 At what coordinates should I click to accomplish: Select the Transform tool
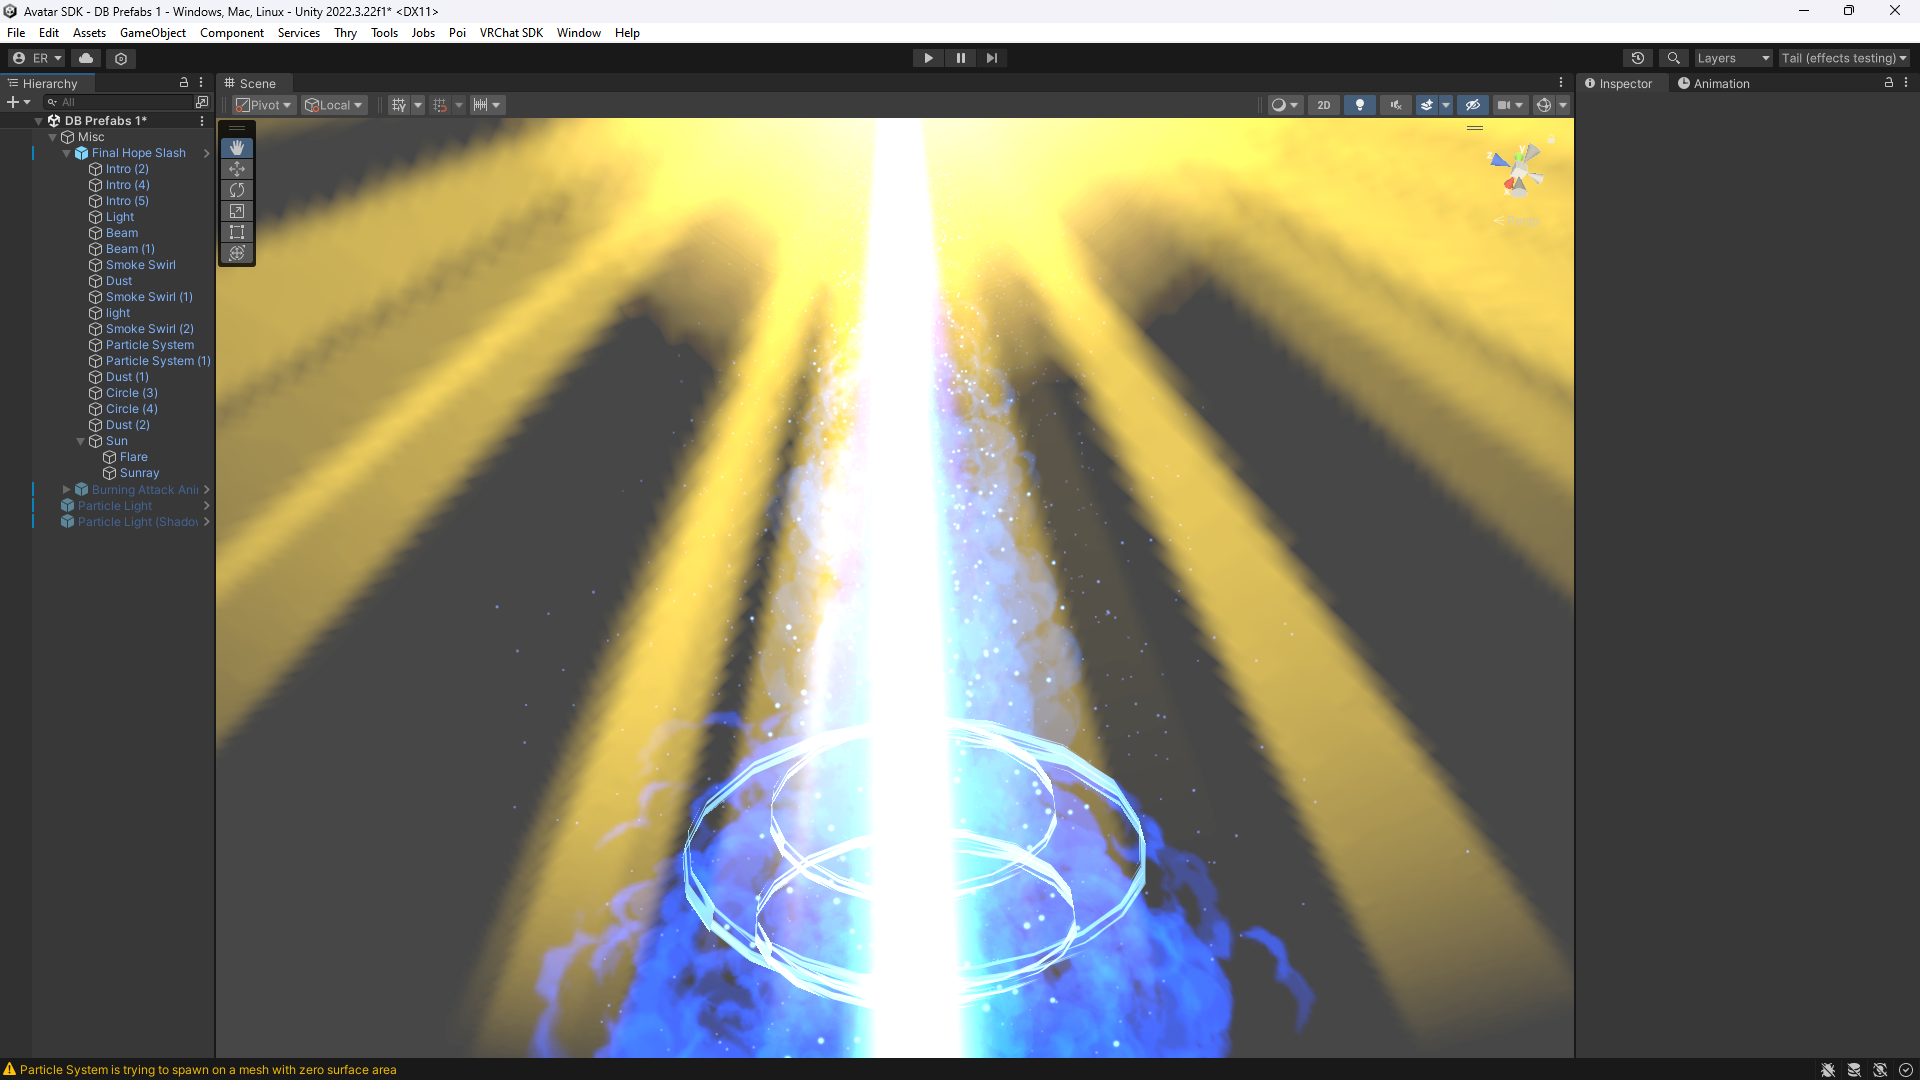coord(237,253)
